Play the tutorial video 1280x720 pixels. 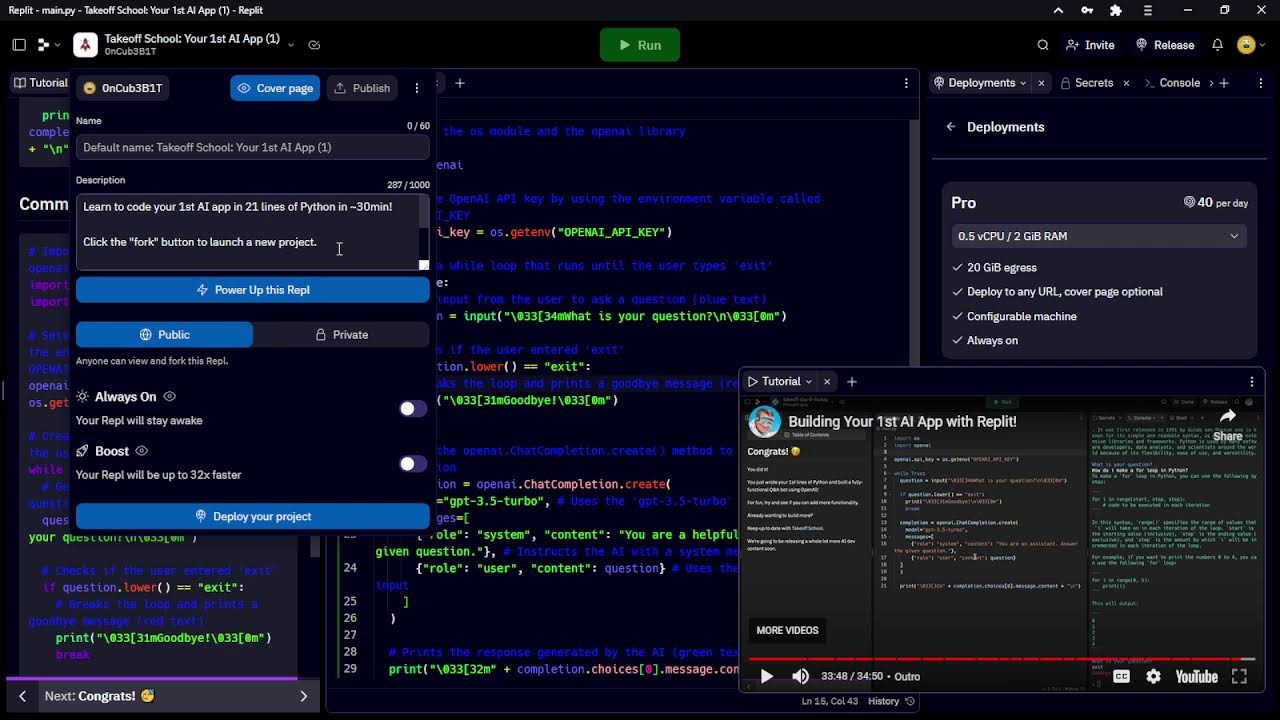coord(767,677)
